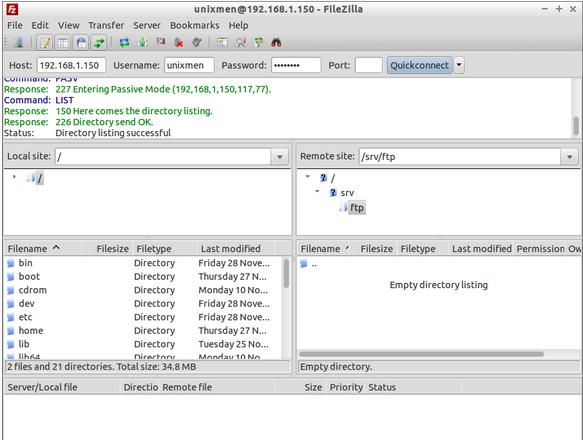583x440 pixels.
Task: Toggle the message log display icon
Action: 45,43
